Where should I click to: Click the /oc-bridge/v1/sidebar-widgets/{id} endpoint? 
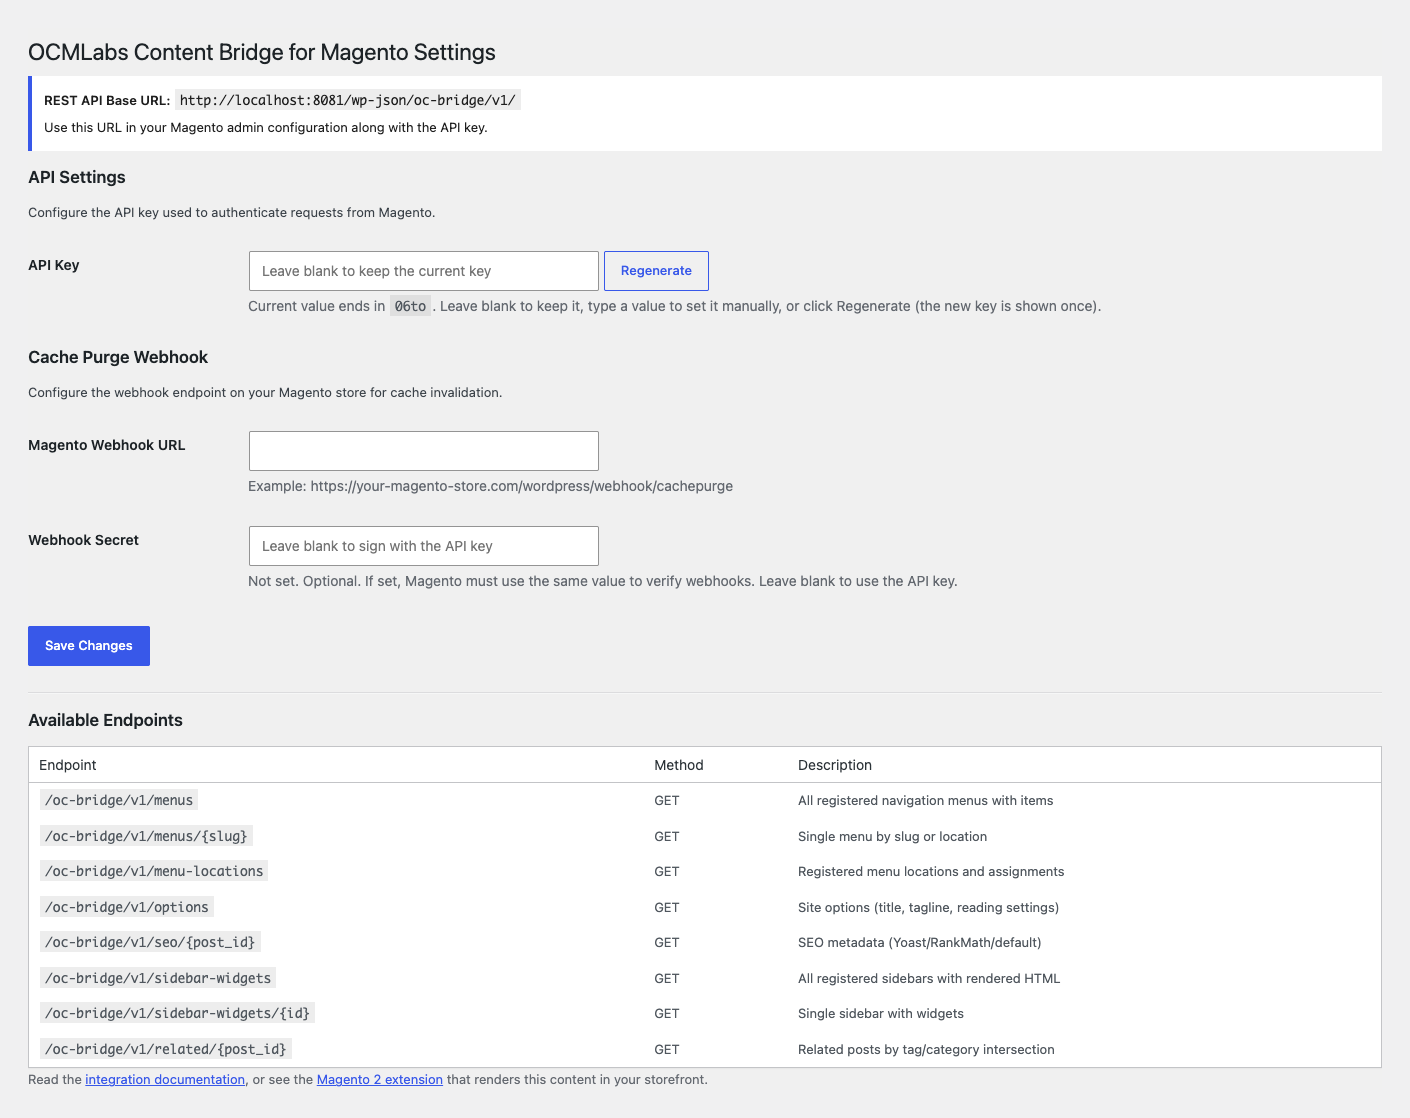click(177, 1013)
